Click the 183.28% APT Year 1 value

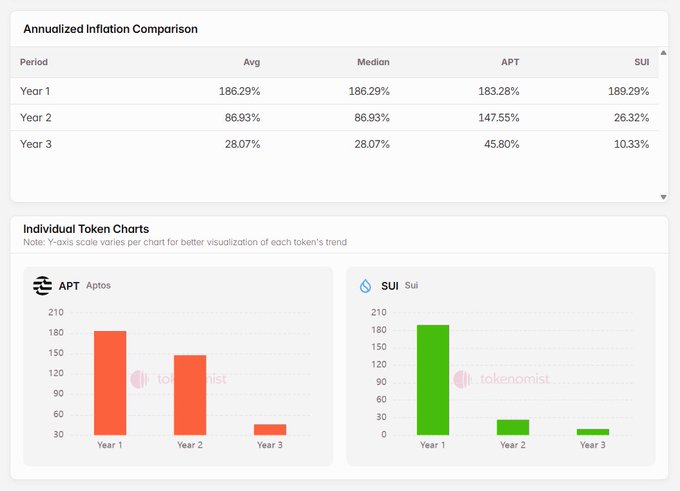(499, 91)
